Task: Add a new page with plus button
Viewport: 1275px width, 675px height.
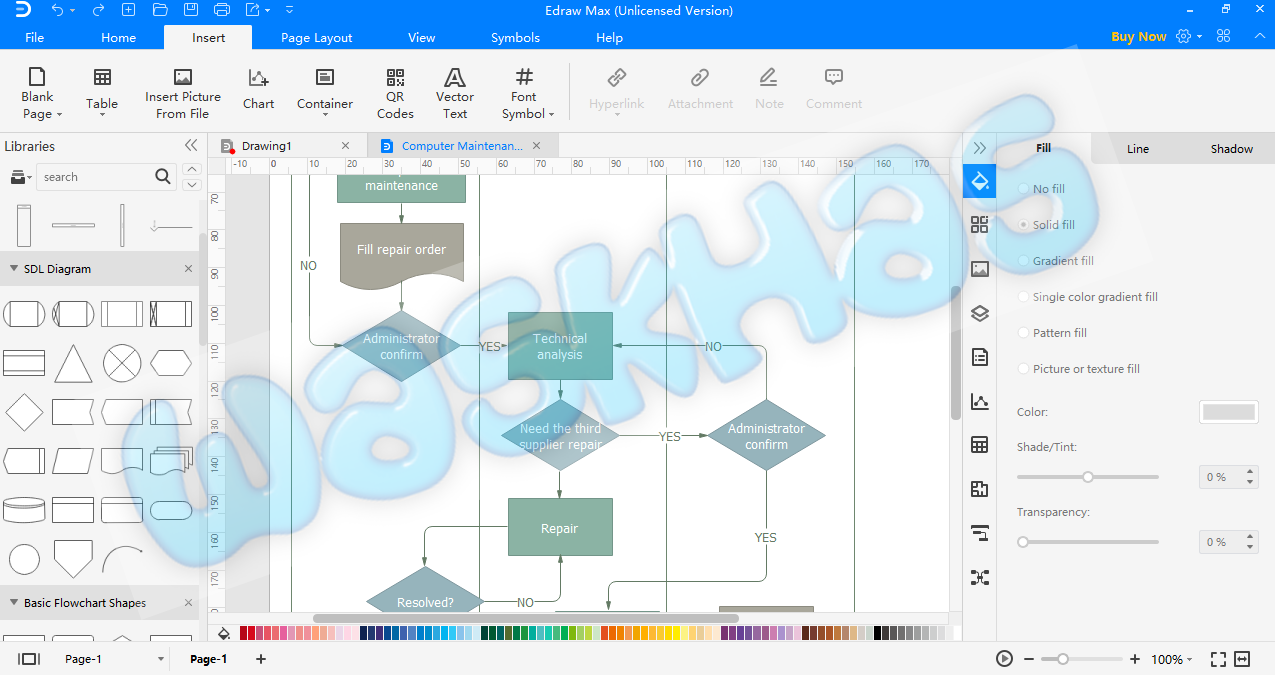Action: click(261, 659)
